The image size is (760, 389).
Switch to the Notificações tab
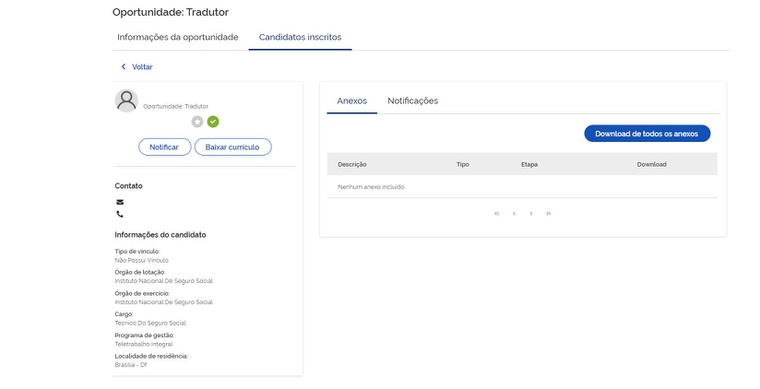[413, 101]
